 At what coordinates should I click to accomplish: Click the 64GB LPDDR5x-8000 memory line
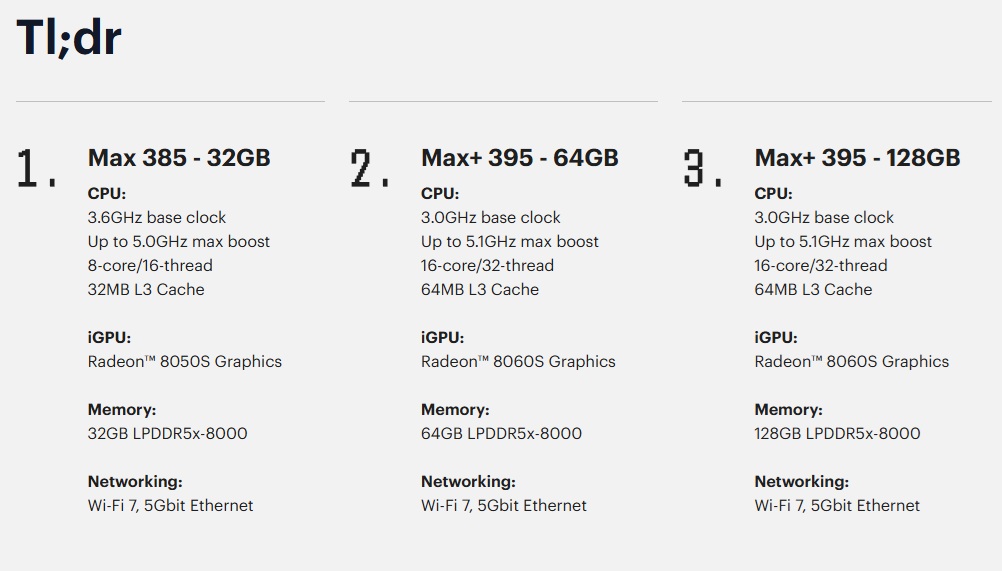pos(501,434)
